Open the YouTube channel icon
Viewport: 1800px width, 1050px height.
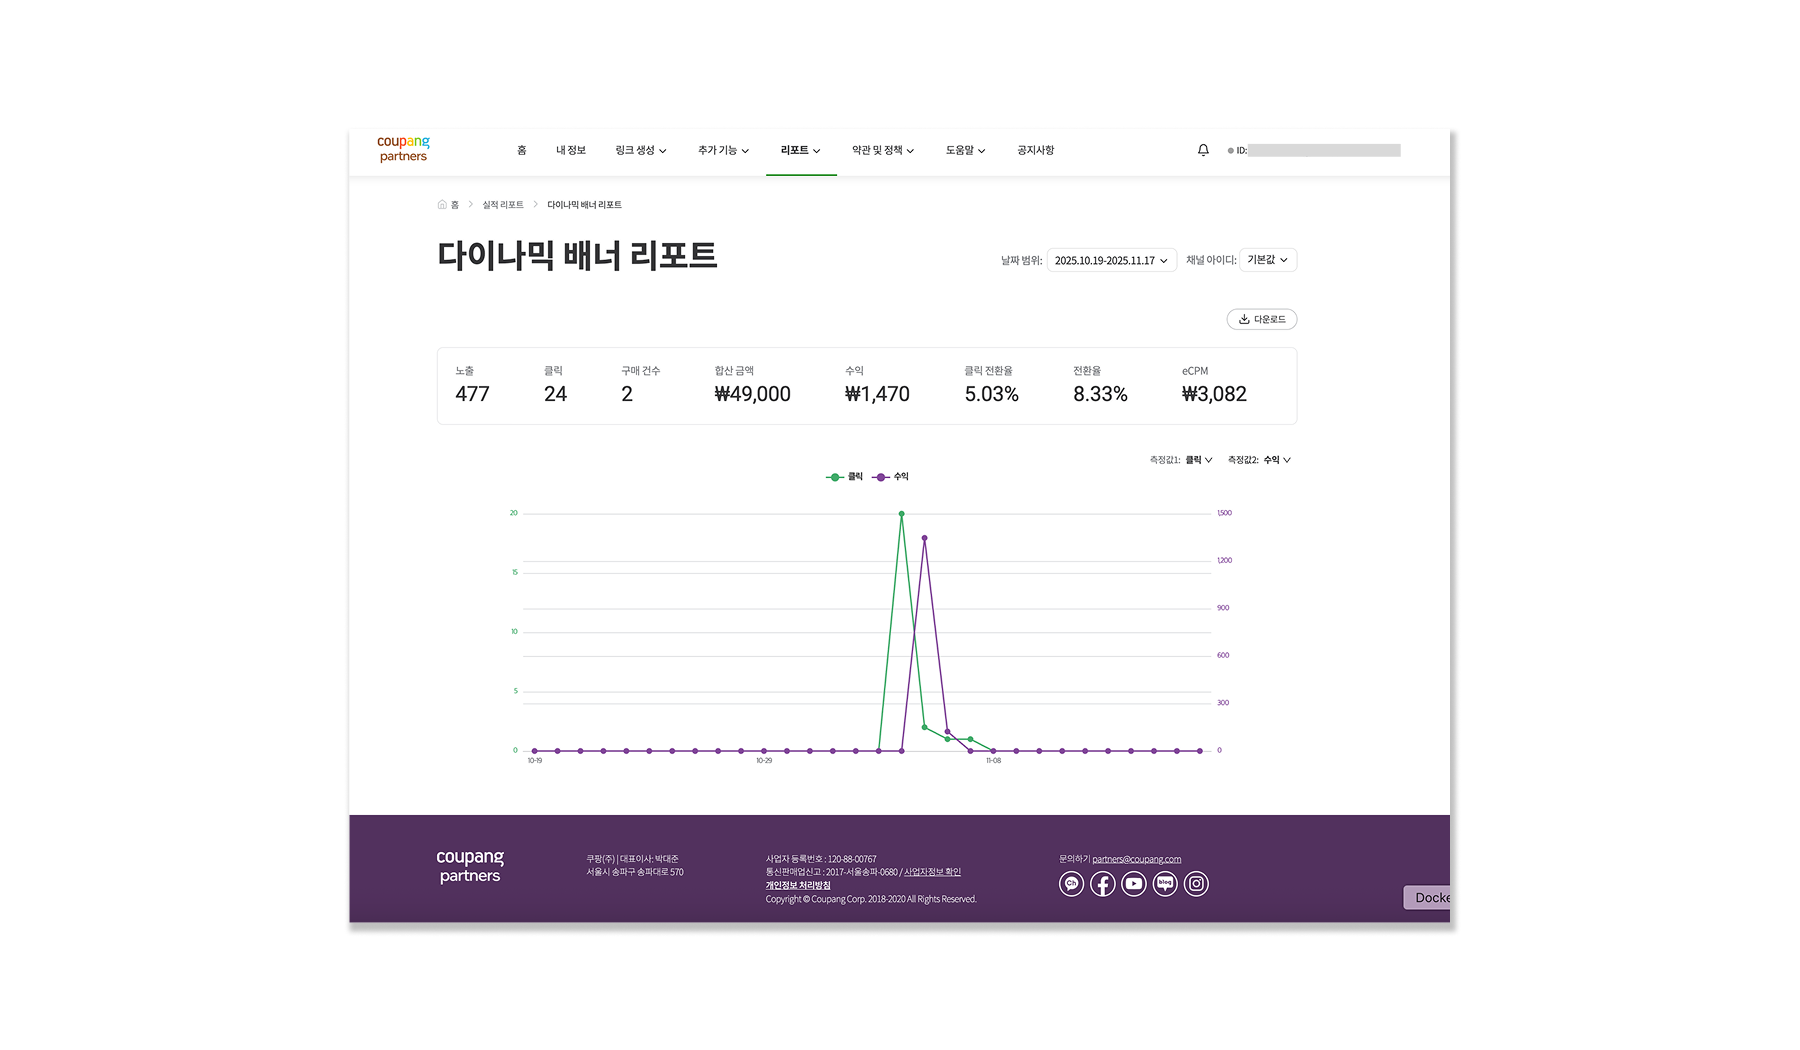[1133, 884]
